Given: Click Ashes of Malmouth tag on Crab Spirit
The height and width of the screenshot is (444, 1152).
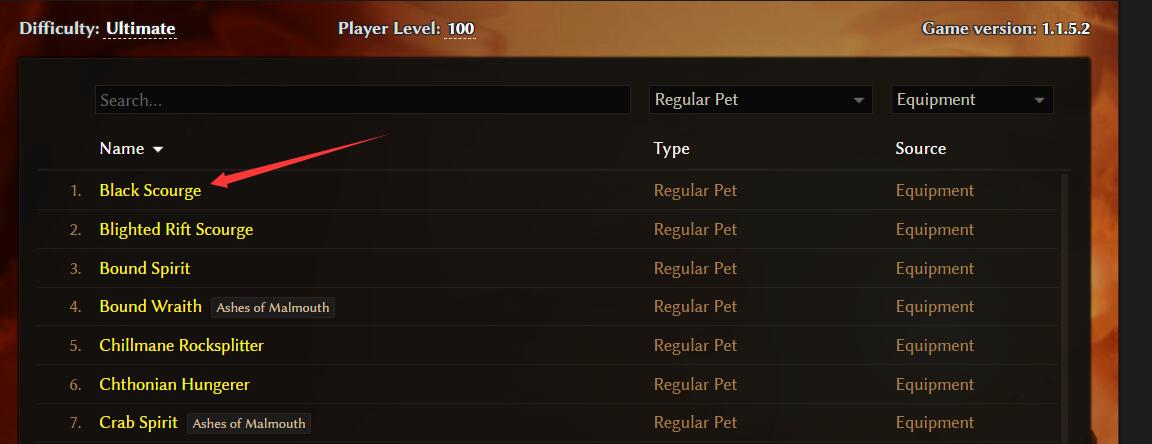Looking at the screenshot, I should pyautogui.click(x=249, y=423).
